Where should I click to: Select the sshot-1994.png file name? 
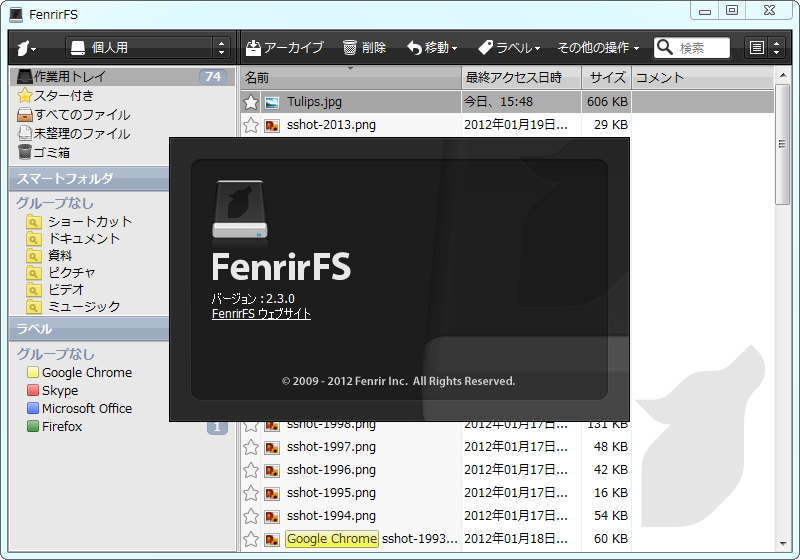coord(331,516)
